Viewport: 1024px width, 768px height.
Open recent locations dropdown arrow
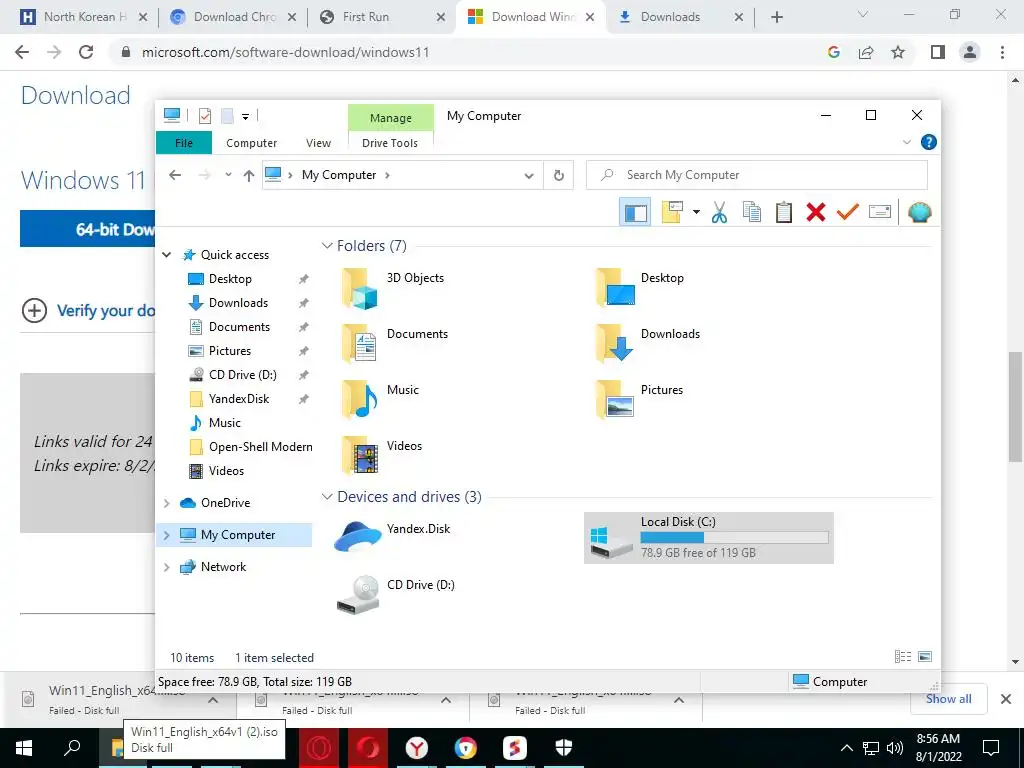pos(228,175)
